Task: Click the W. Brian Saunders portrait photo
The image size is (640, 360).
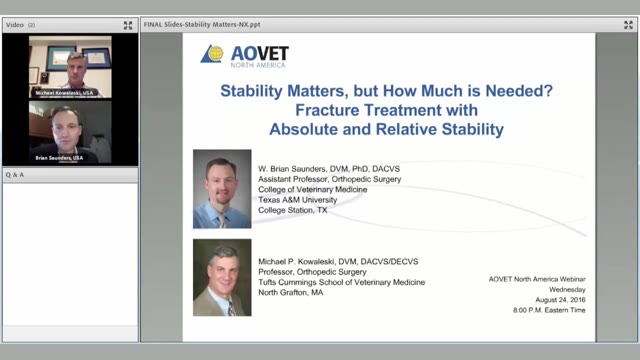Action: [222, 189]
